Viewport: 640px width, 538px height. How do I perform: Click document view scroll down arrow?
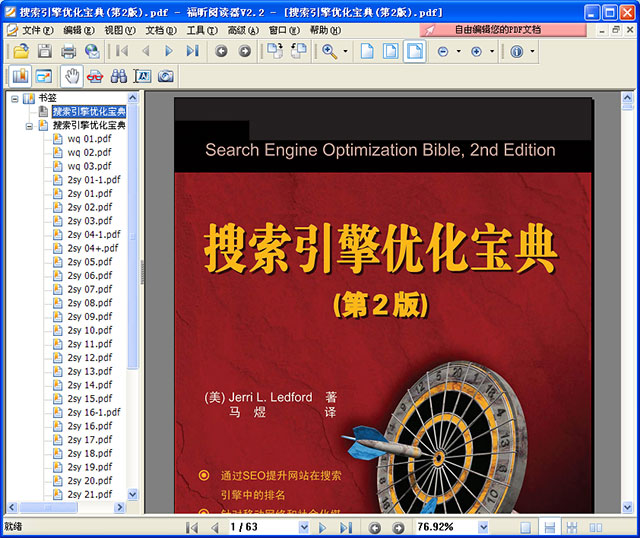[627, 508]
